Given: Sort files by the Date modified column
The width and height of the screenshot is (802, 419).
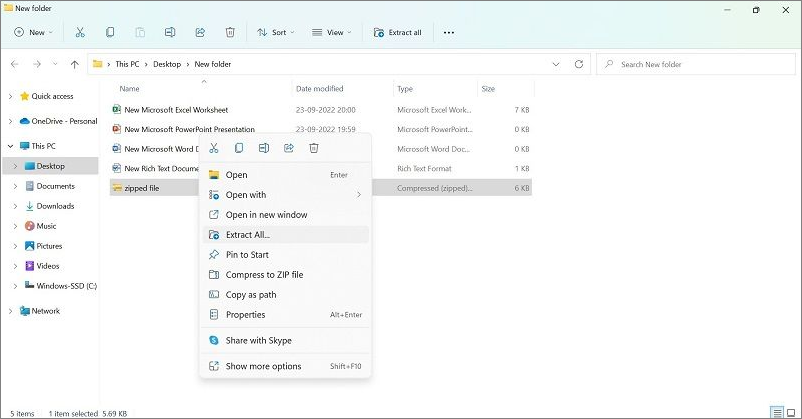Looking at the screenshot, I should [x=320, y=89].
